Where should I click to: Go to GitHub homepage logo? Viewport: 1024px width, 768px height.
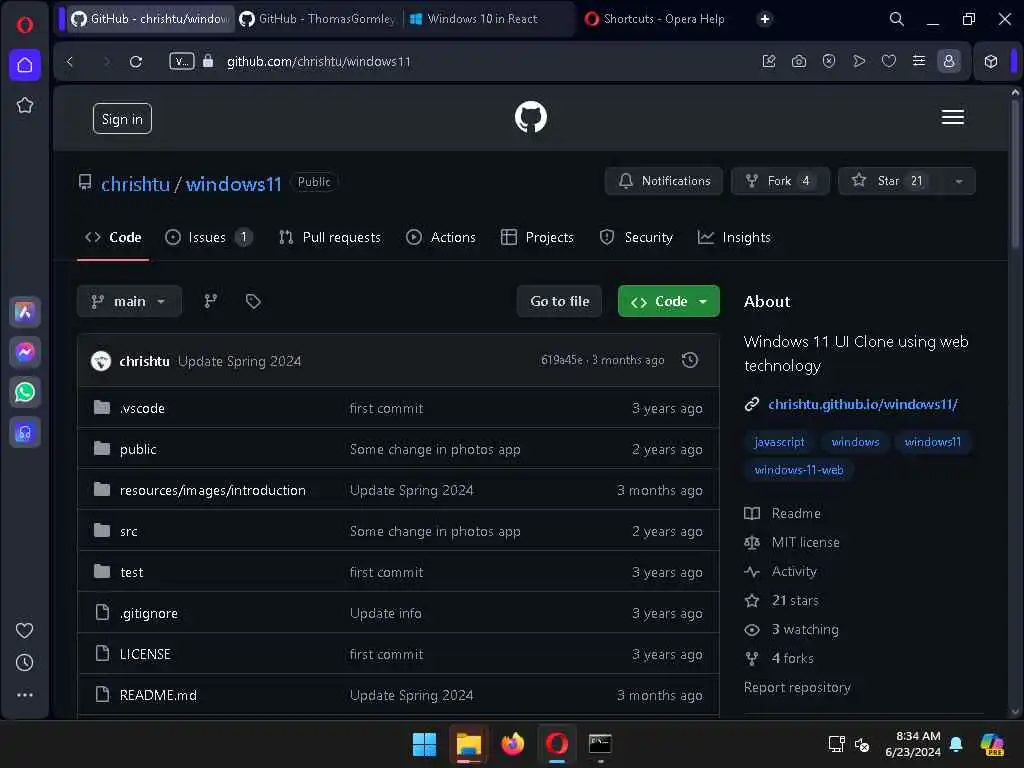click(x=531, y=117)
